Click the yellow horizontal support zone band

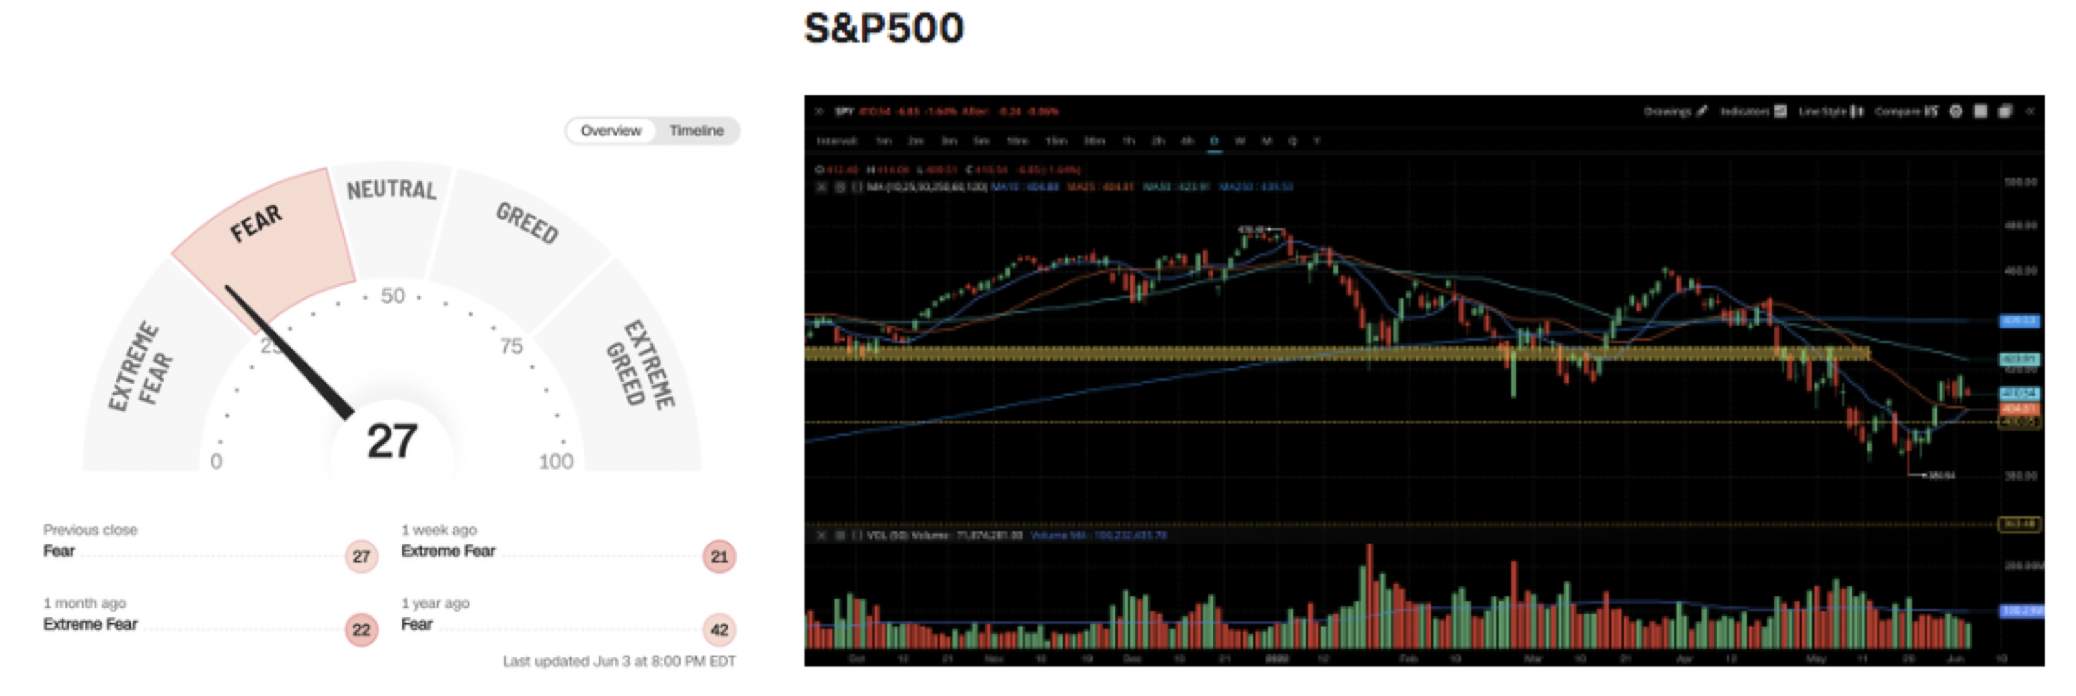[x=1337, y=353]
